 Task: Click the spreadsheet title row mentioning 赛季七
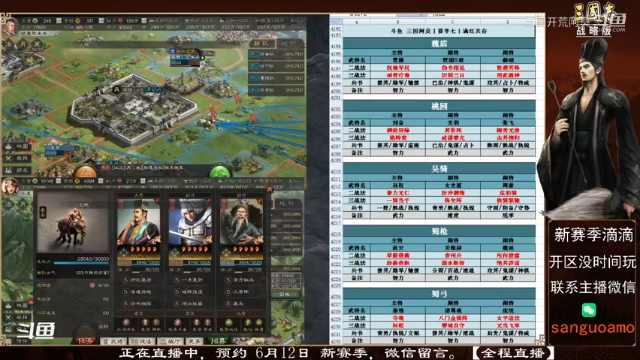439,31
